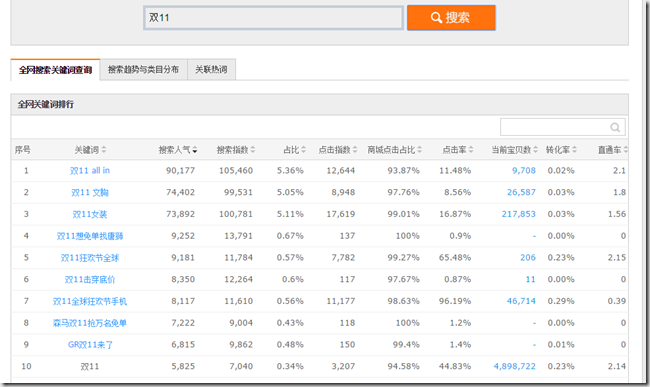Select share value 5.36%

(x=290, y=171)
